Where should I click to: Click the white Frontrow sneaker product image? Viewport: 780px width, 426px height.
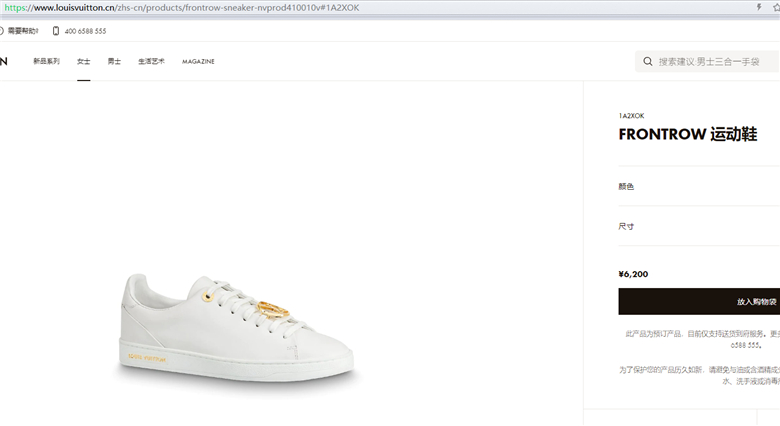236,329
